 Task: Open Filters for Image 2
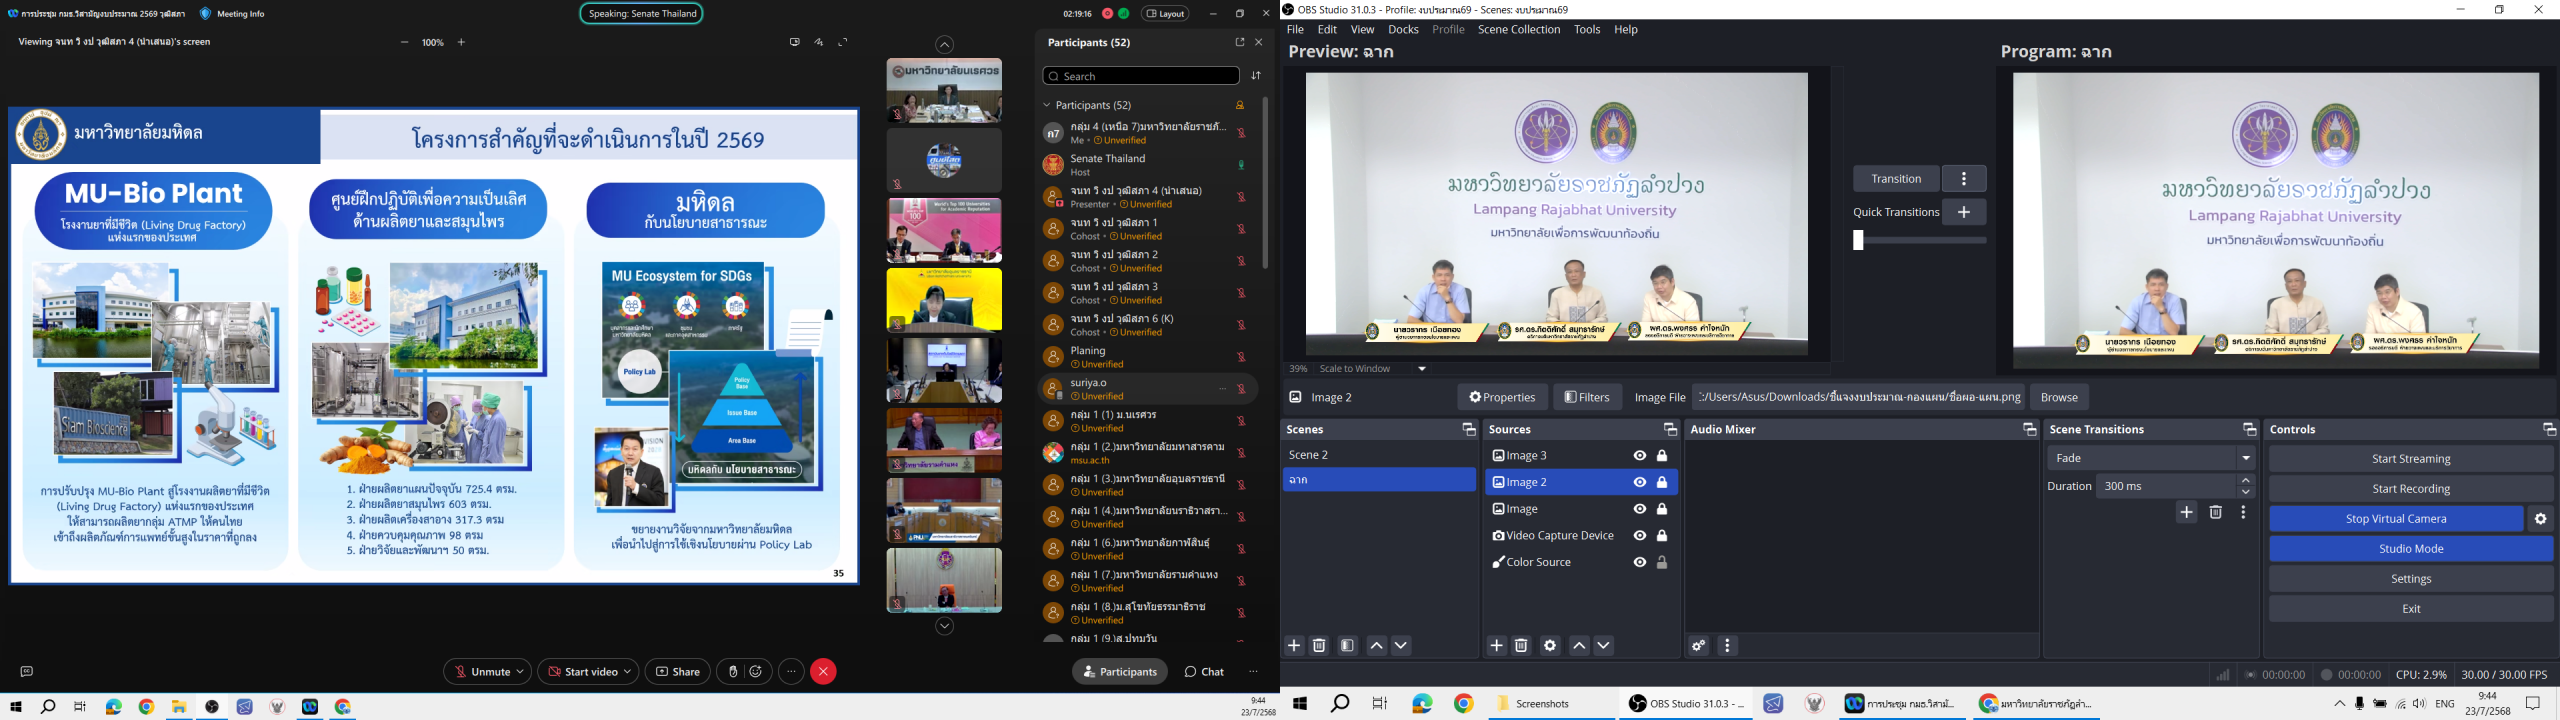[x=1587, y=397]
